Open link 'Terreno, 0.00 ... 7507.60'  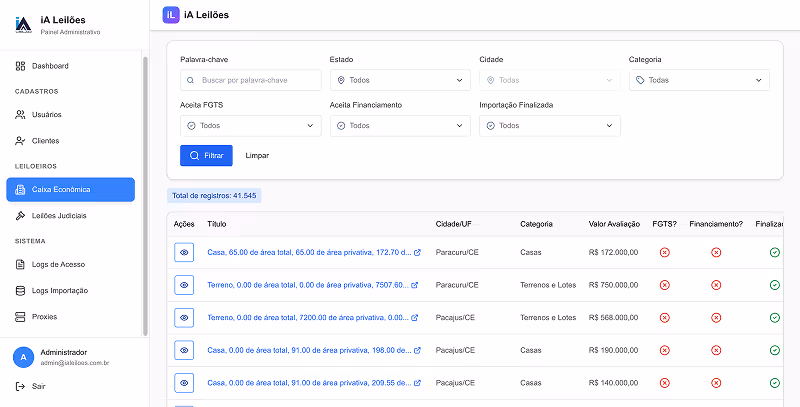coord(308,285)
